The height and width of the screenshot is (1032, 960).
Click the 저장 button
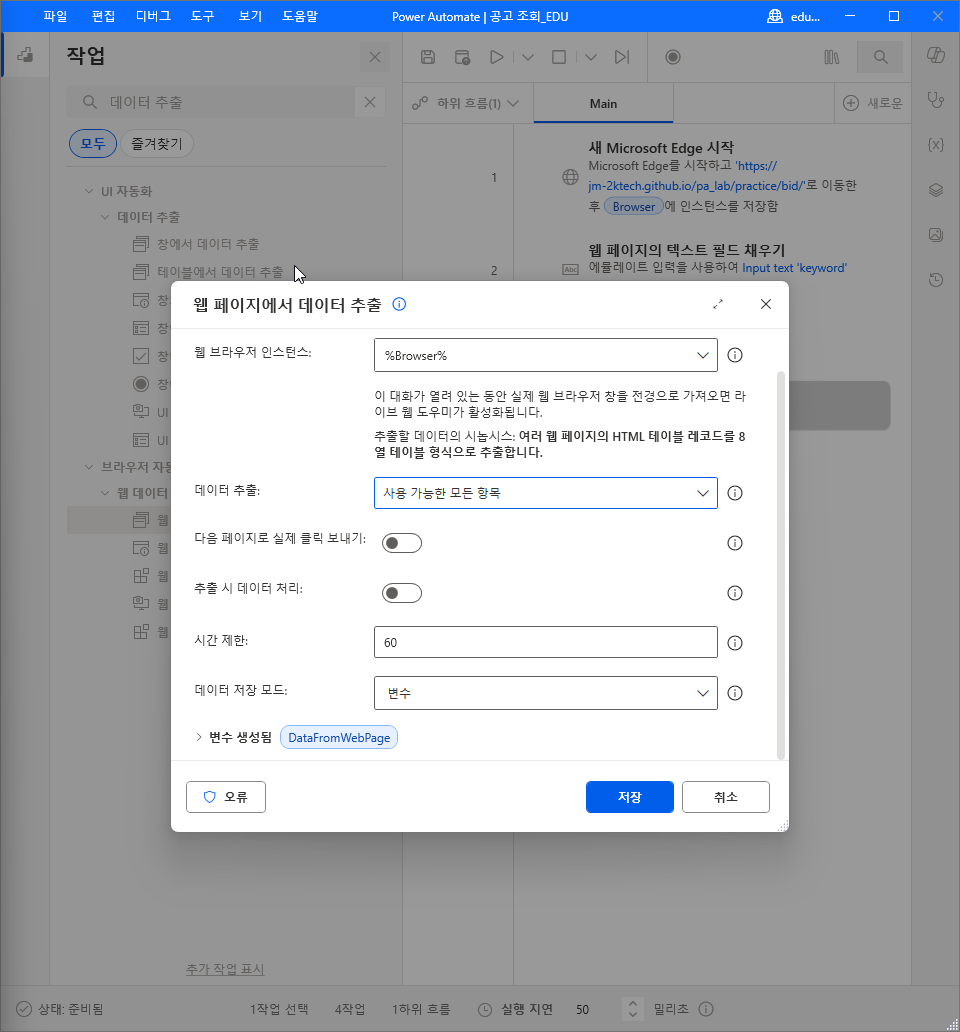pyautogui.click(x=630, y=797)
